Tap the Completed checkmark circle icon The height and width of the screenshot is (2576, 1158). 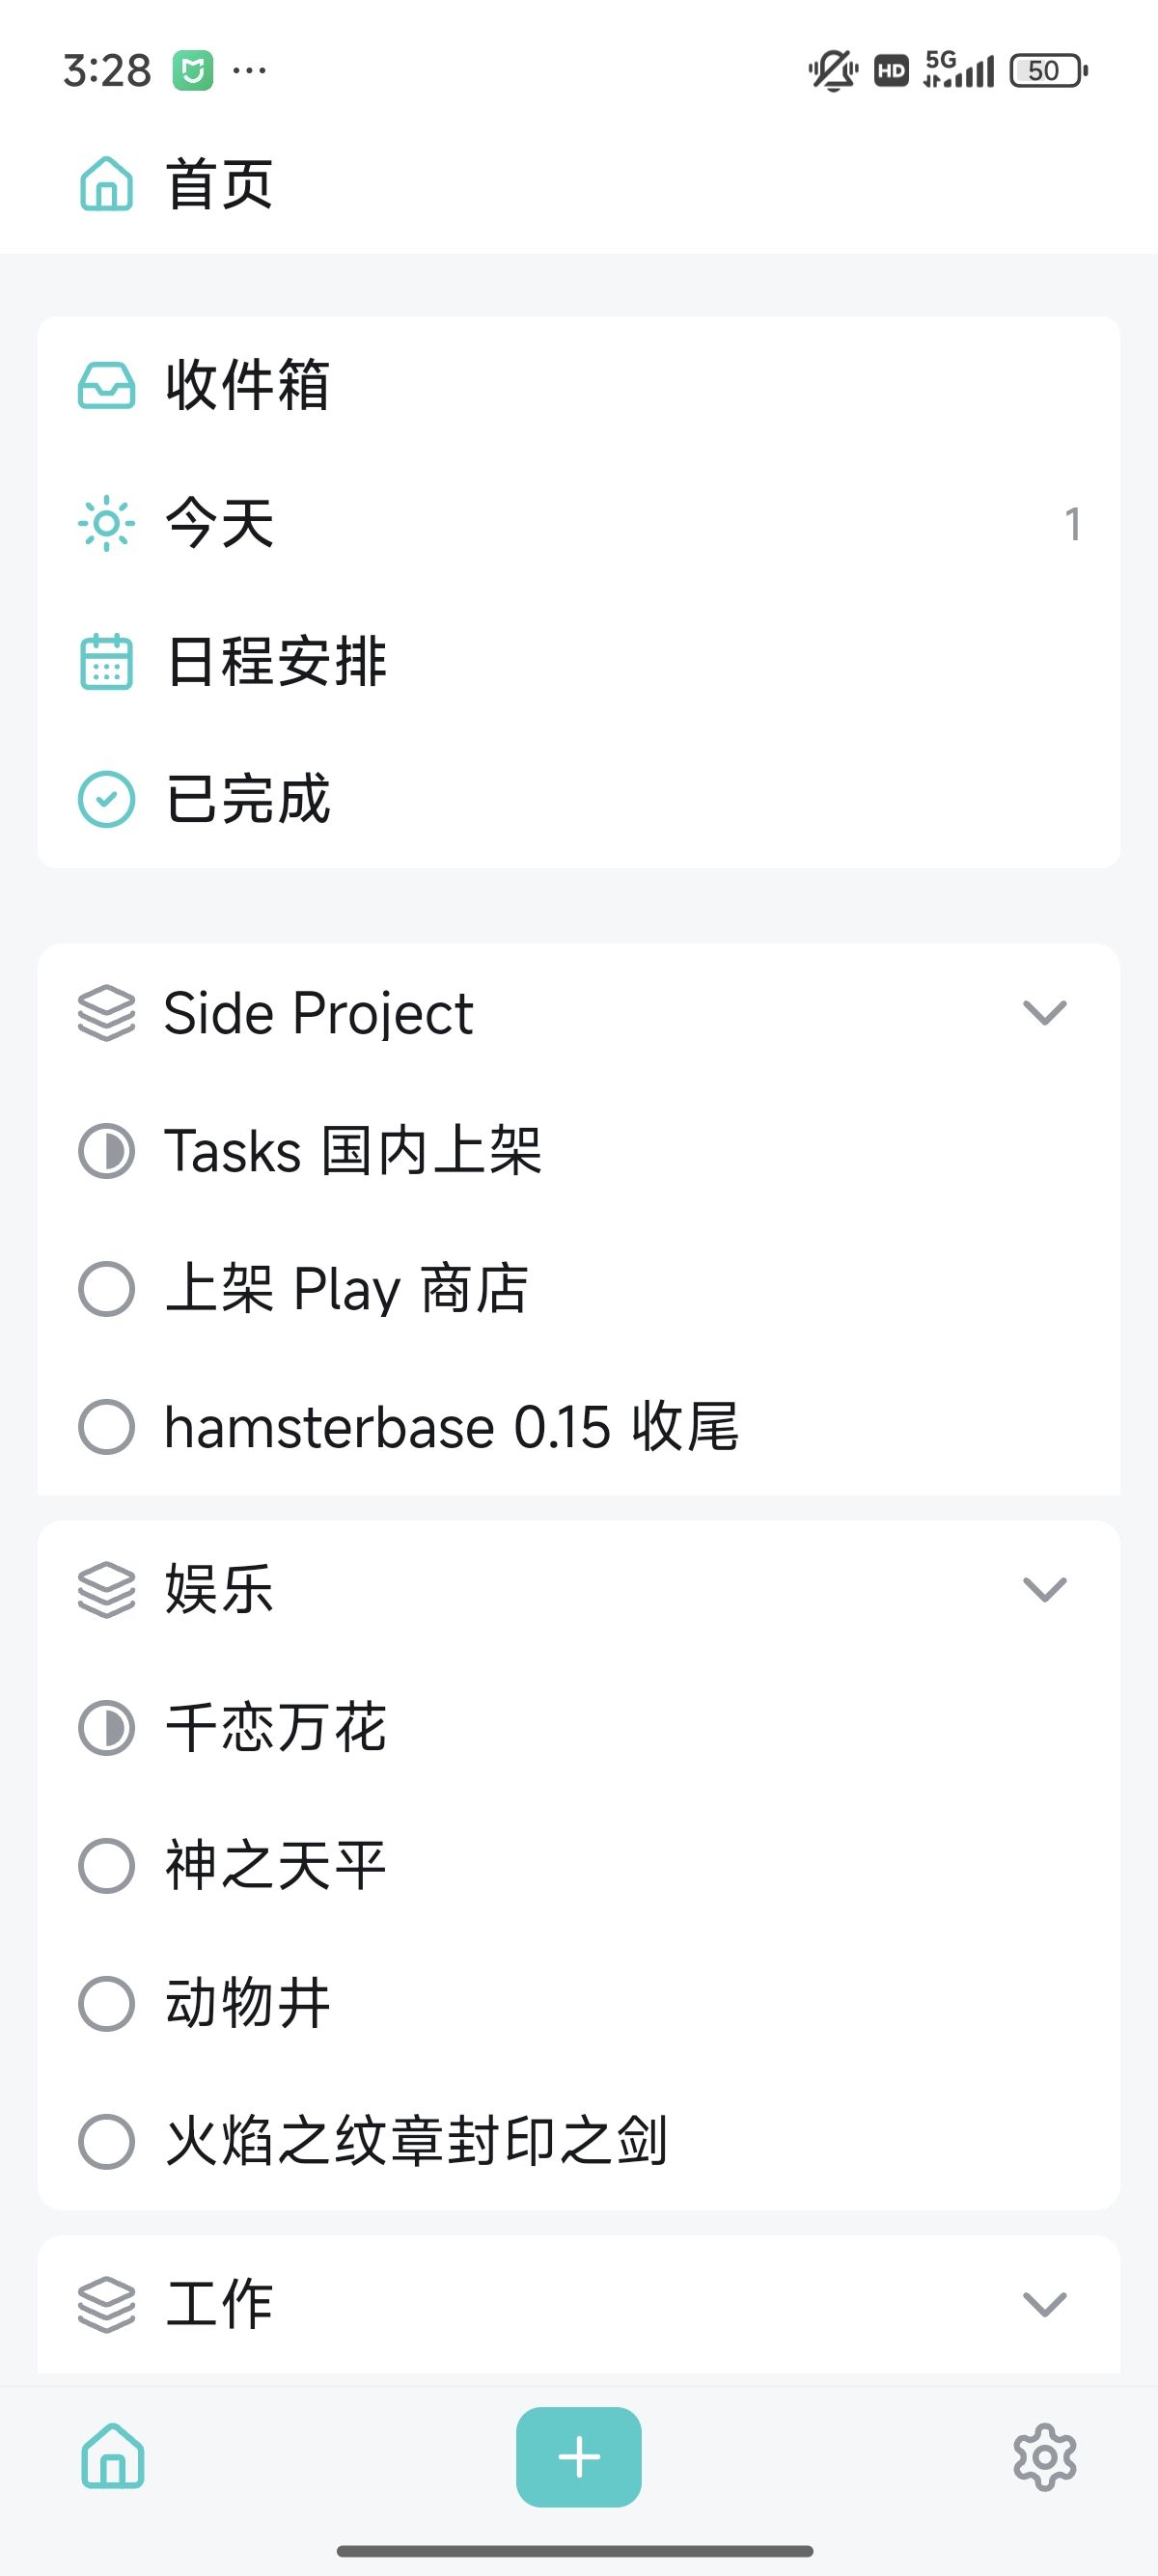pos(106,799)
